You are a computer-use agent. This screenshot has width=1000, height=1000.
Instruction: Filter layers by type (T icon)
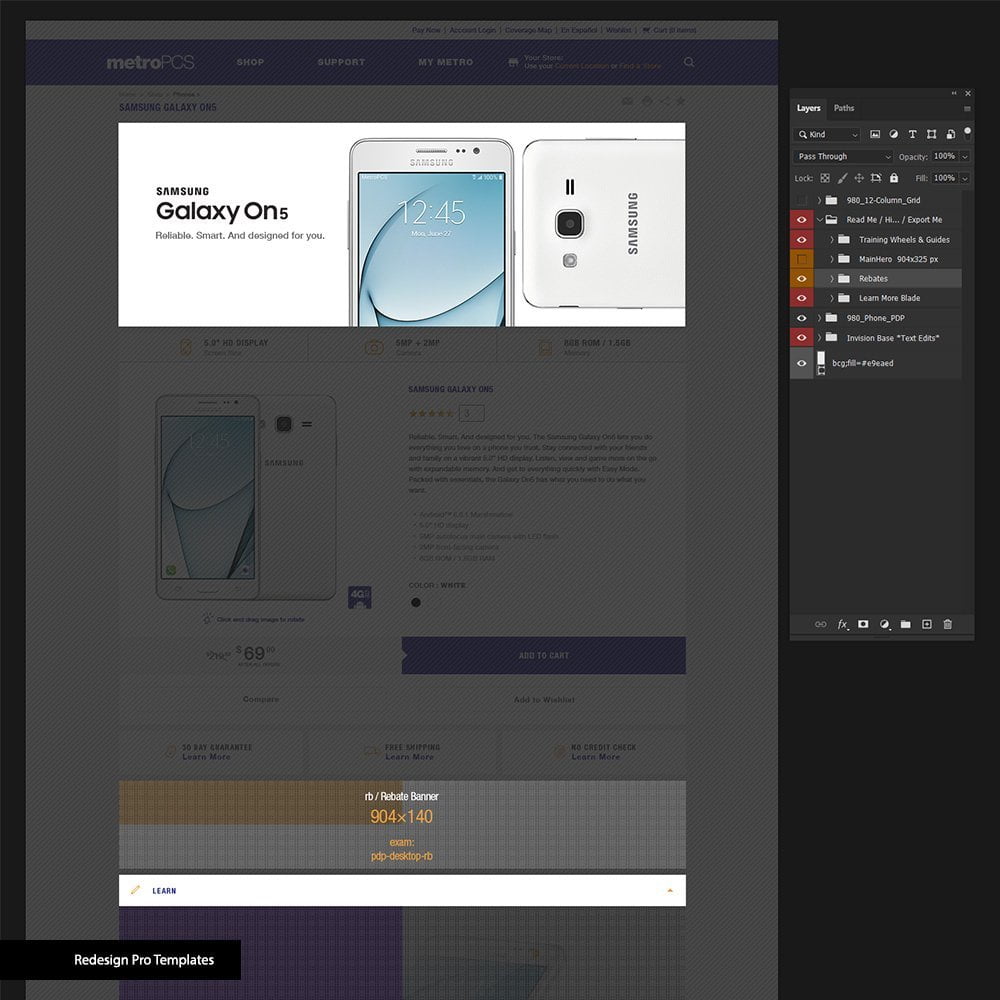[x=912, y=134]
